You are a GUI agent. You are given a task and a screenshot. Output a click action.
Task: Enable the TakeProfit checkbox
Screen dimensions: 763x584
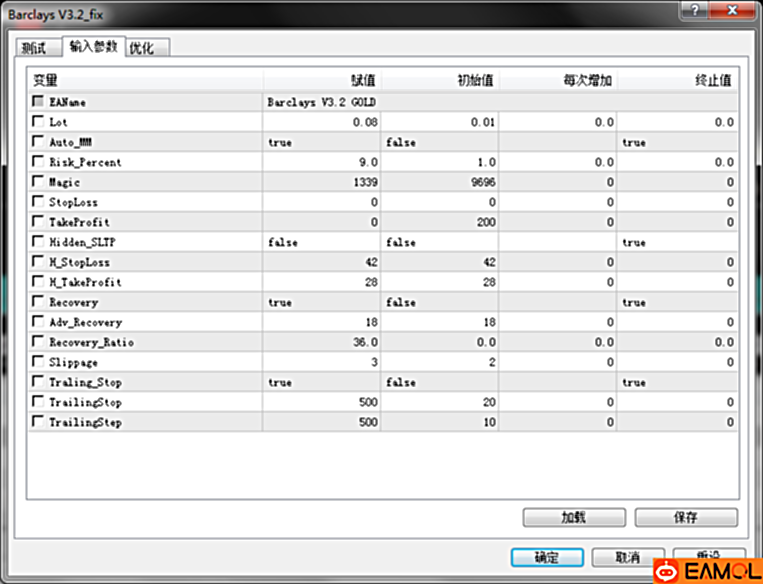(x=38, y=222)
